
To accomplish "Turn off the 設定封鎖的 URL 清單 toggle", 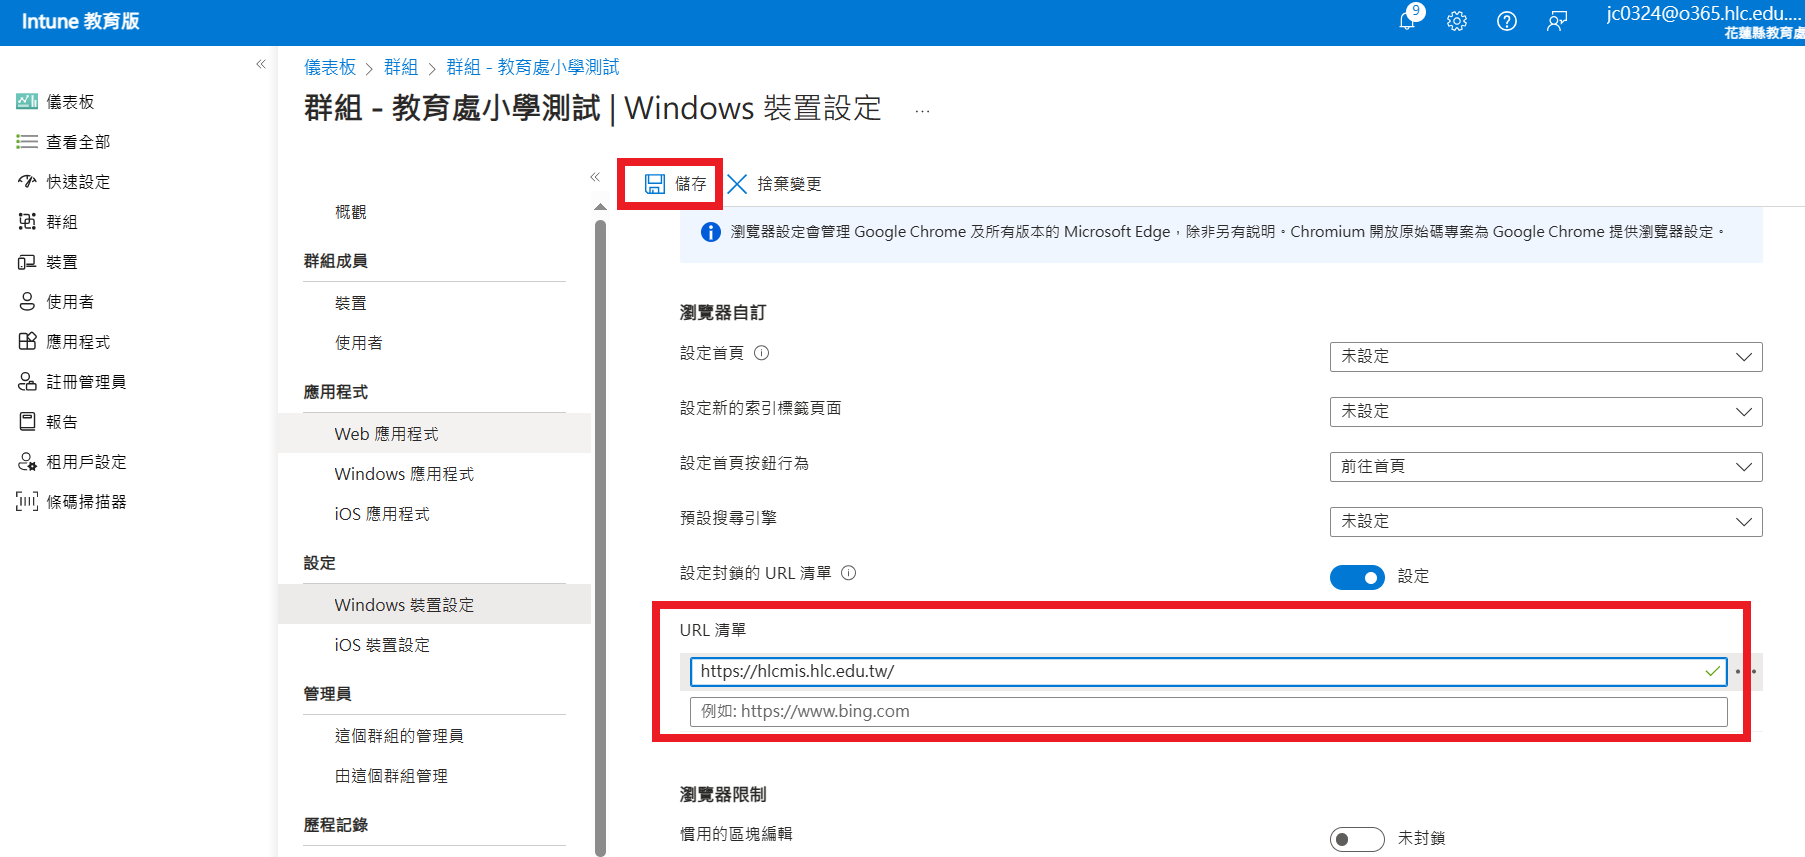I will [1356, 577].
